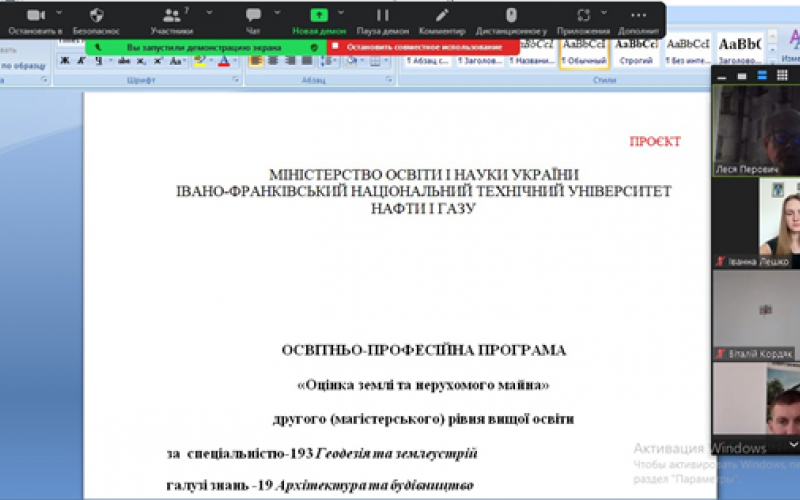The image size is (800, 500).
Task: Open Clipboard dialog launcher
Action: [x=44, y=80]
